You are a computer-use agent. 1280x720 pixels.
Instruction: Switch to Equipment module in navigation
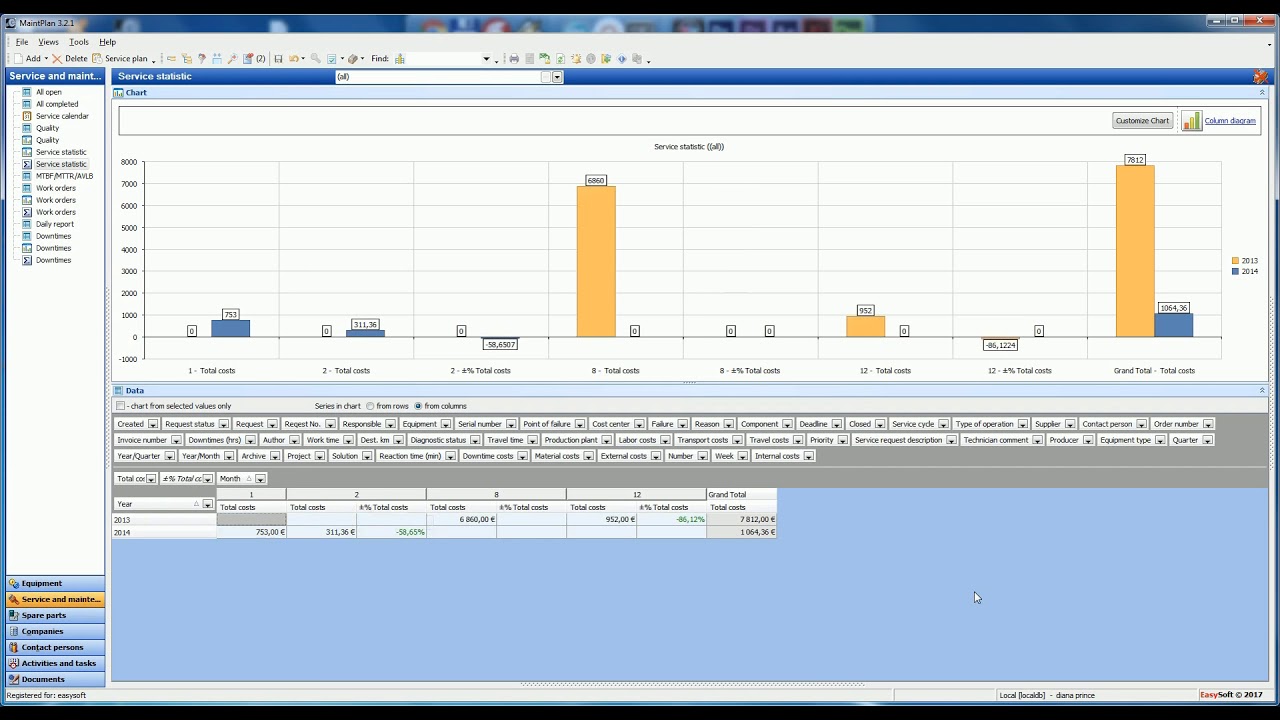[x=55, y=583]
